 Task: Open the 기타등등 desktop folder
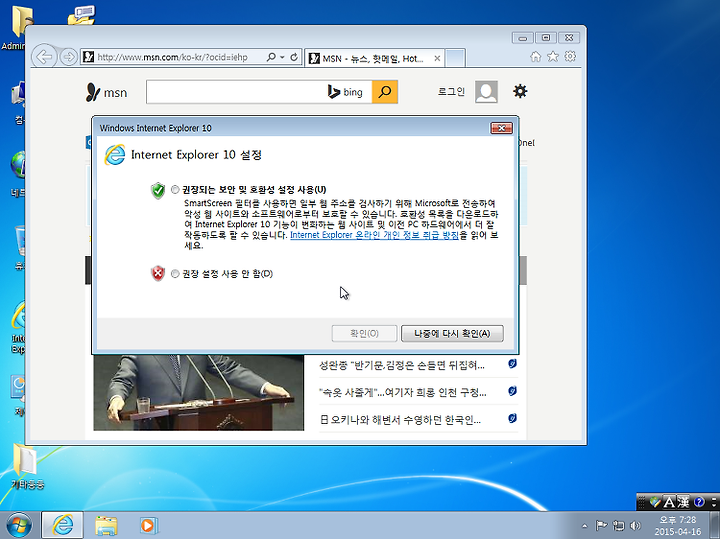tap(27, 465)
